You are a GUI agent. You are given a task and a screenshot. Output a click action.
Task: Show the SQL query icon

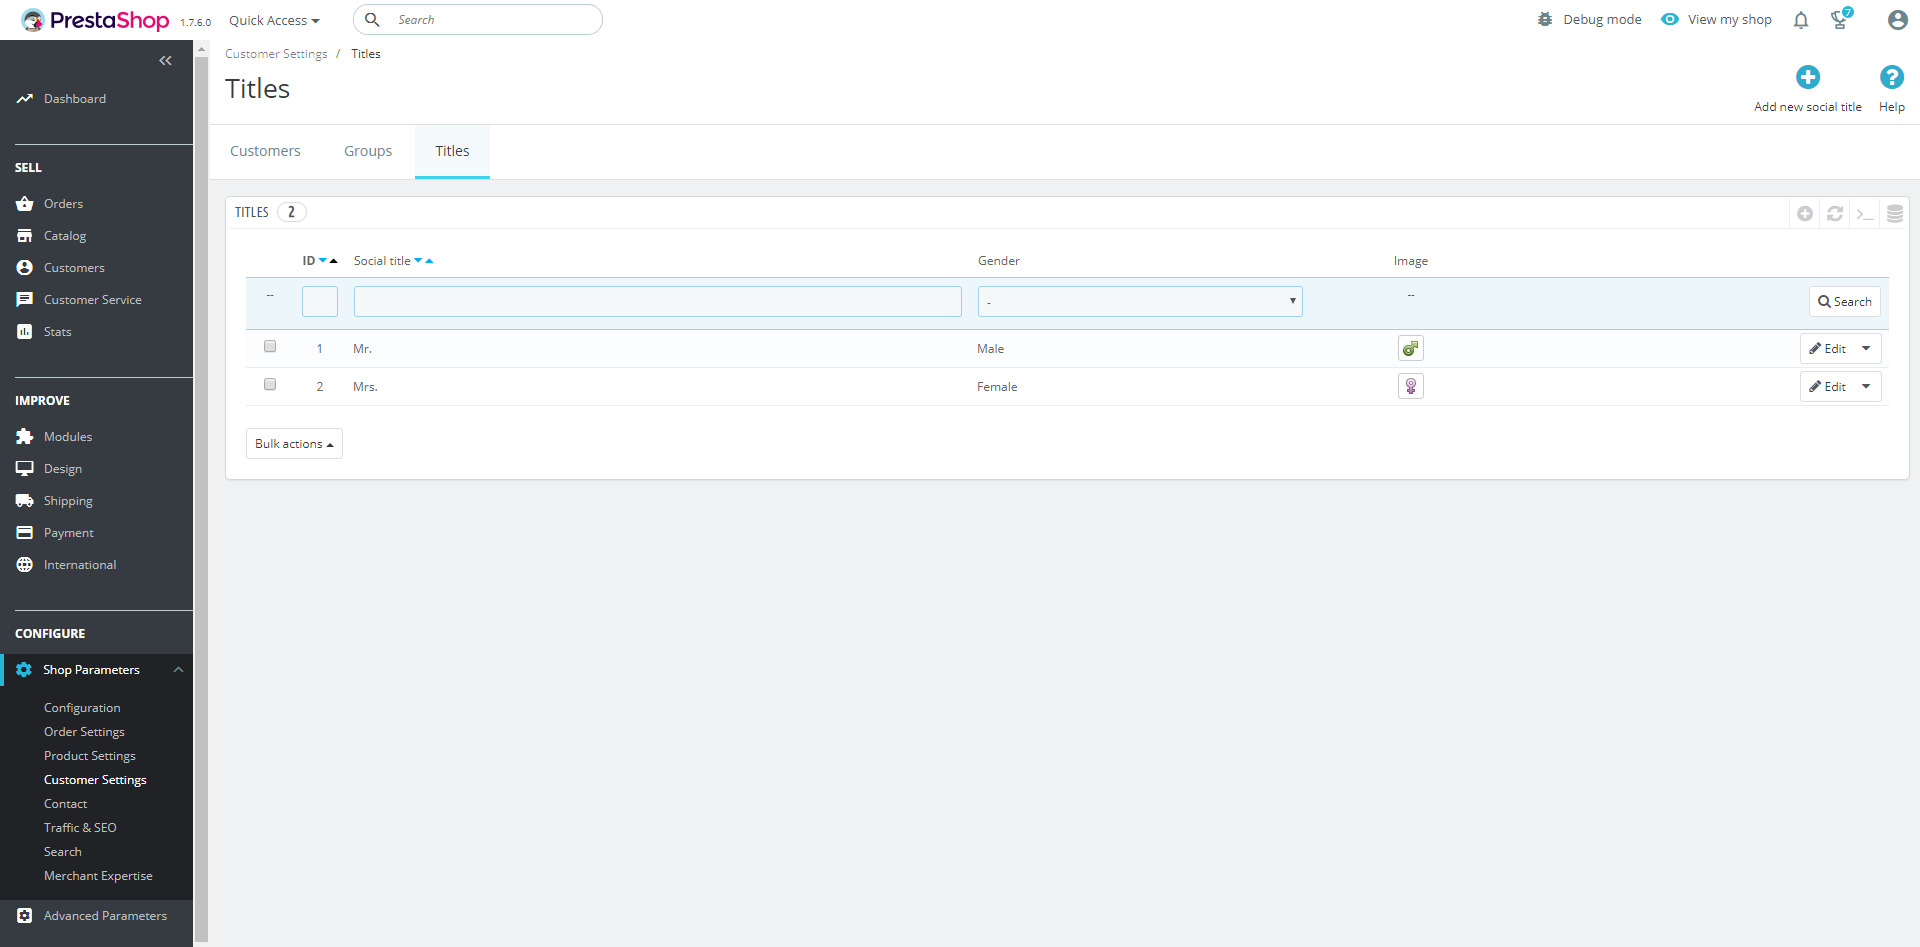[x=1865, y=214]
